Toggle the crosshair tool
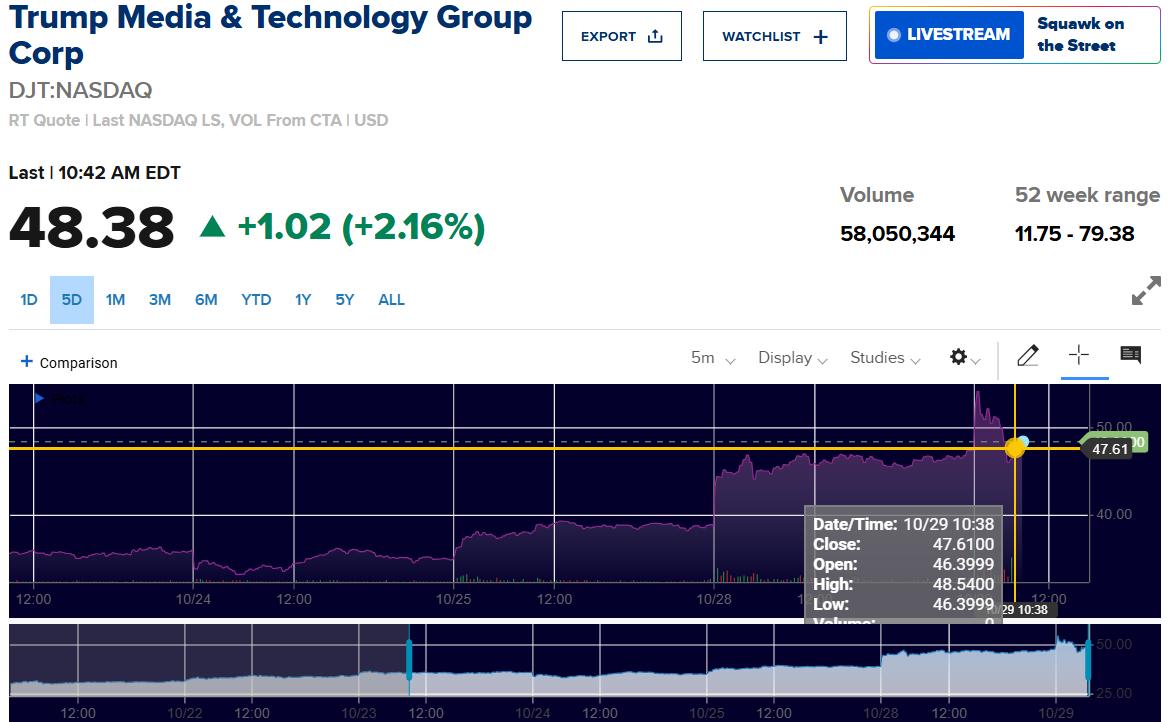This screenshot has height=722, width=1169. pos(1078,355)
